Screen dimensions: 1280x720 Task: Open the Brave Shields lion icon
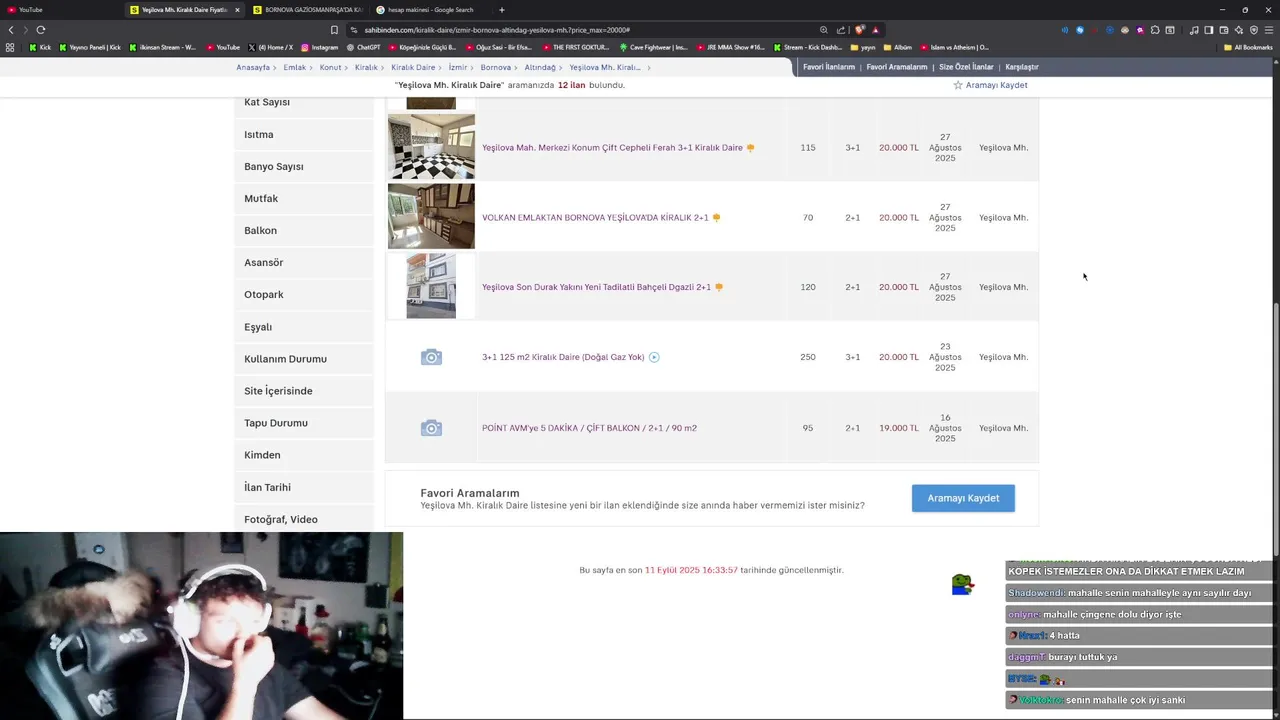click(x=859, y=30)
